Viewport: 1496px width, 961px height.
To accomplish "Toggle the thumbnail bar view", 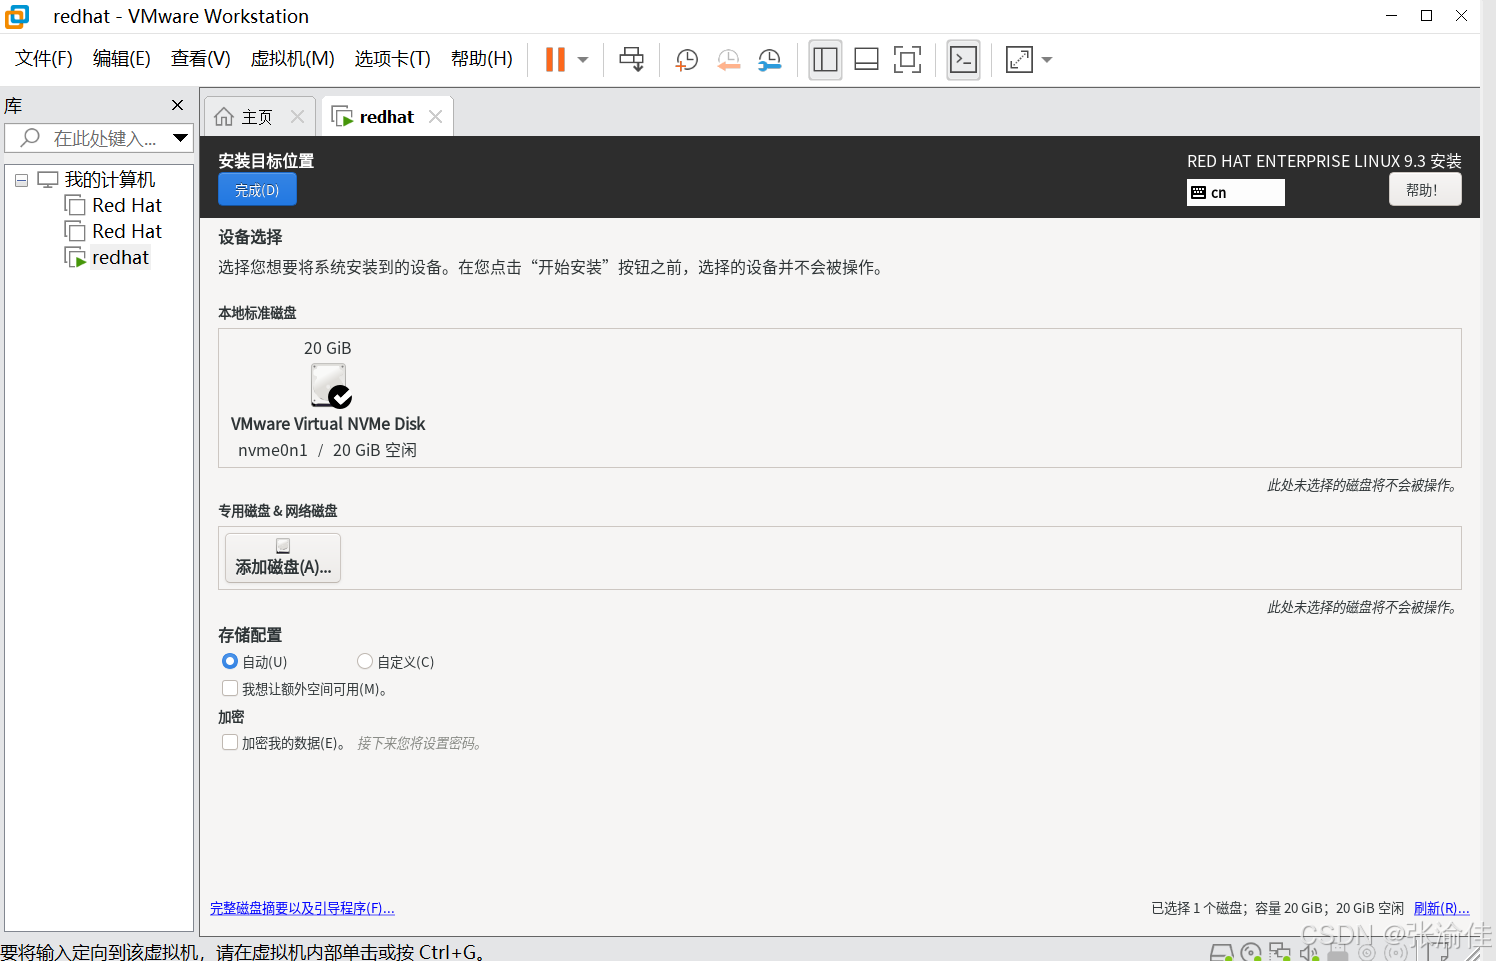I will pos(866,60).
